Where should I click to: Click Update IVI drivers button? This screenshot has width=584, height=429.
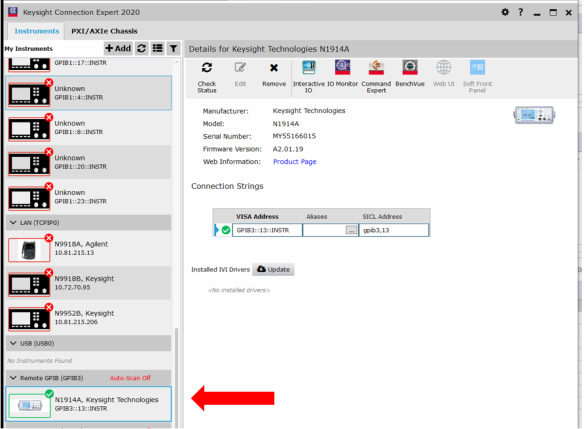273,269
